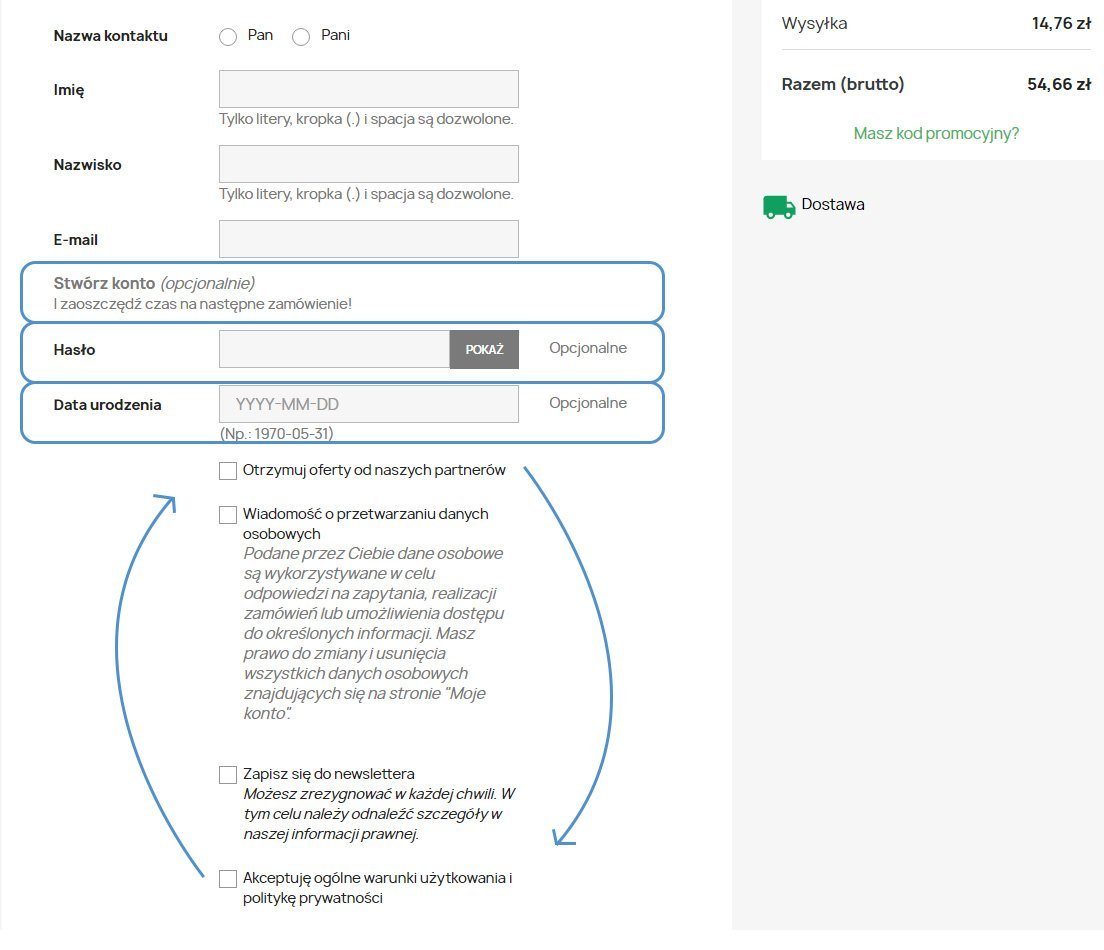Click the Wysyłka label
This screenshot has width=1104, height=950.
(814, 23)
